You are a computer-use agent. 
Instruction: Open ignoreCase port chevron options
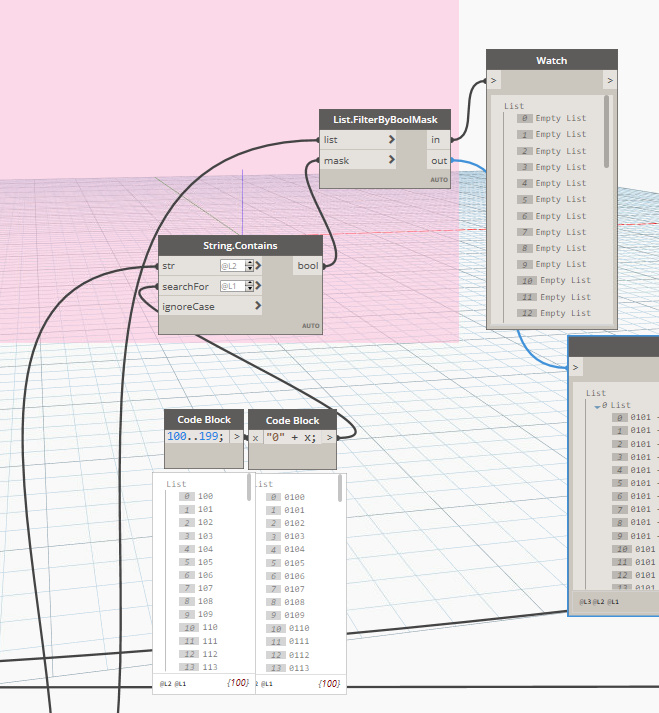click(258, 306)
